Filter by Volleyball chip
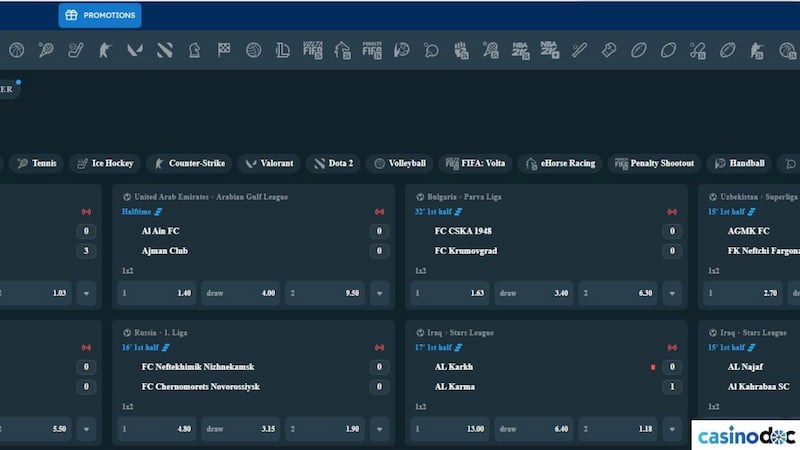The image size is (800, 450). tap(399, 163)
